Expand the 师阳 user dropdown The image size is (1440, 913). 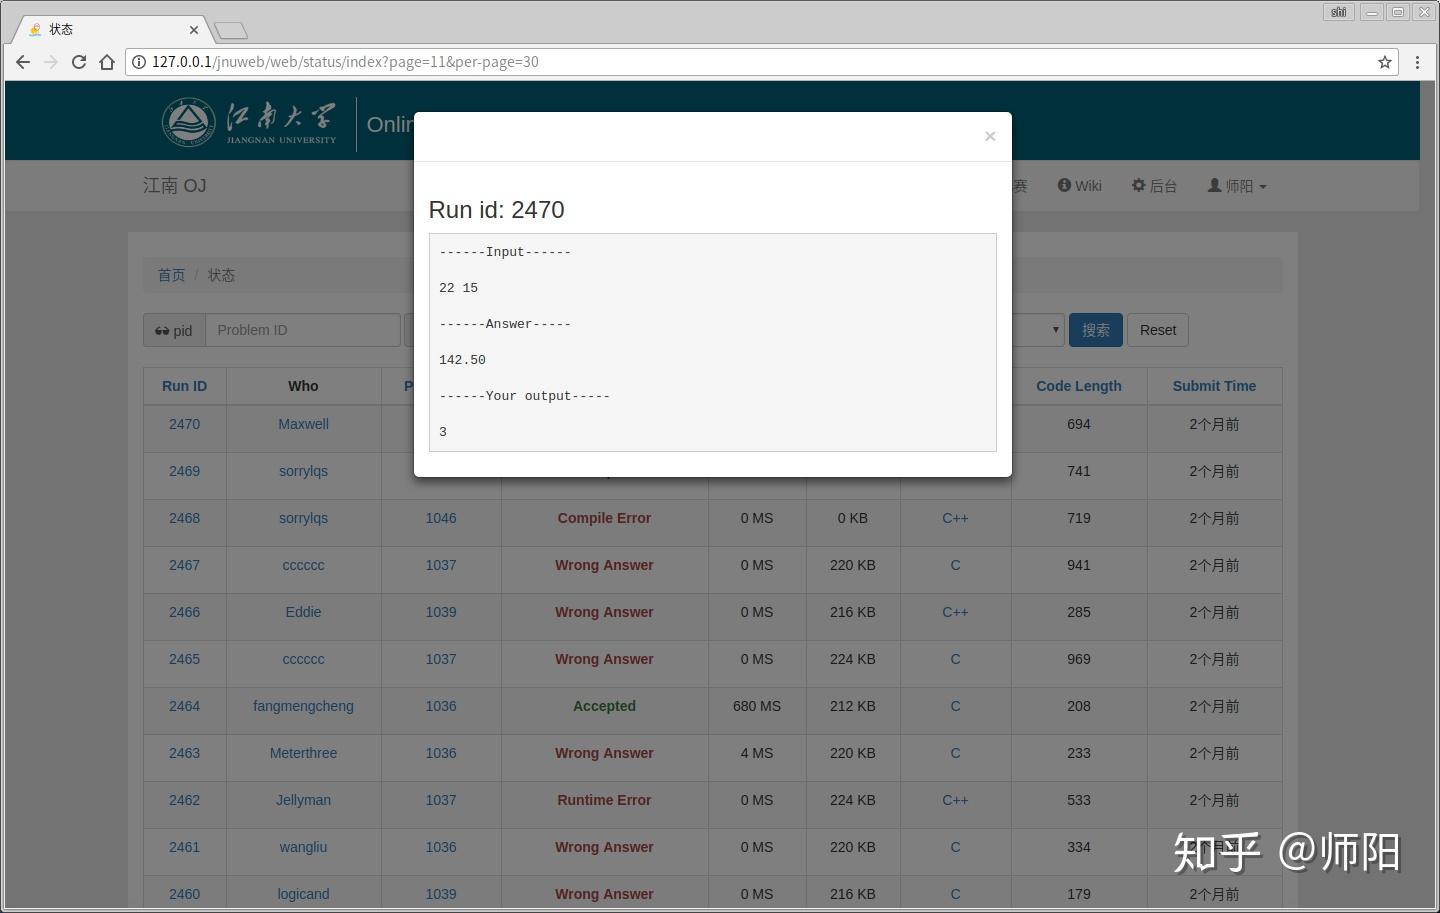(x=1237, y=186)
